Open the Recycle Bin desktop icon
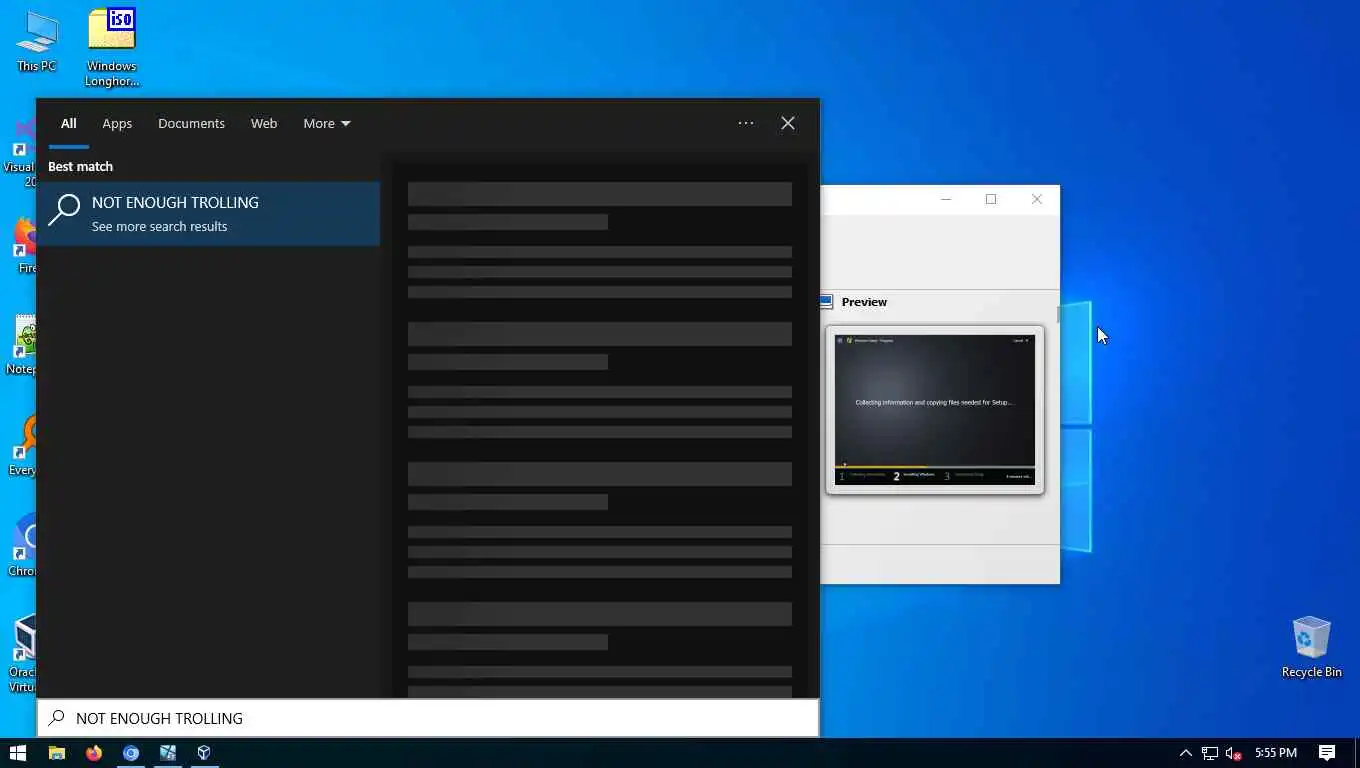Viewport: 1360px width, 768px height. [x=1311, y=646]
